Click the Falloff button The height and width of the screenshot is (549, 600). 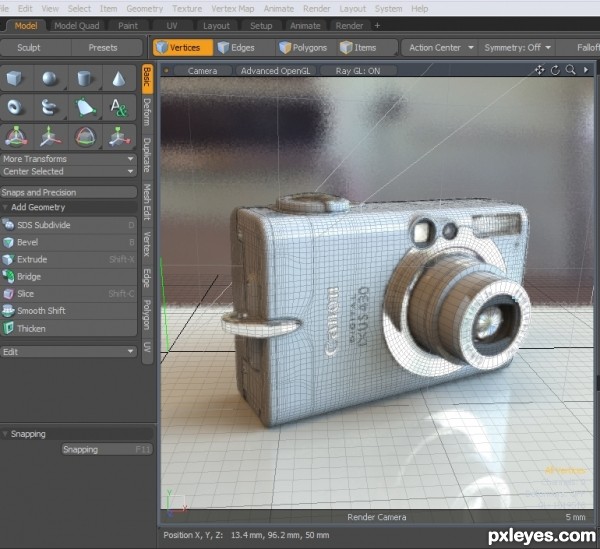[x=579, y=48]
